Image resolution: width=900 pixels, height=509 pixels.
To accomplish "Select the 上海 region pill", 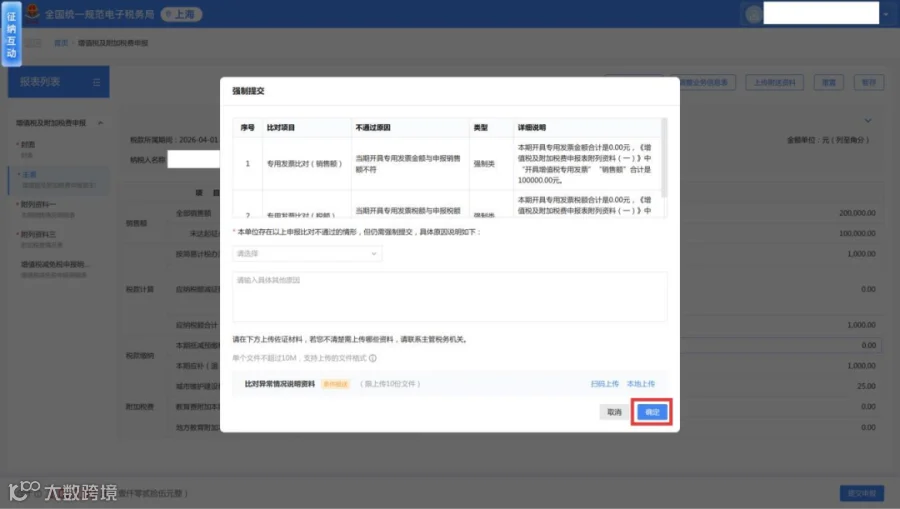I will pyautogui.click(x=181, y=14).
